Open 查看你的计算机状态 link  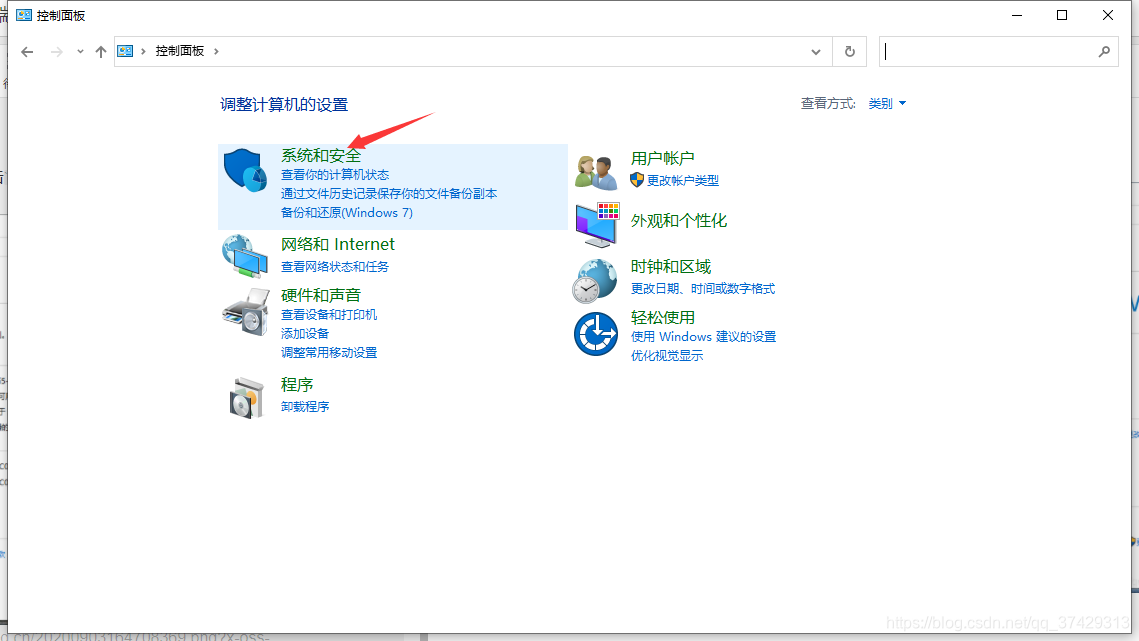(335, 174)
